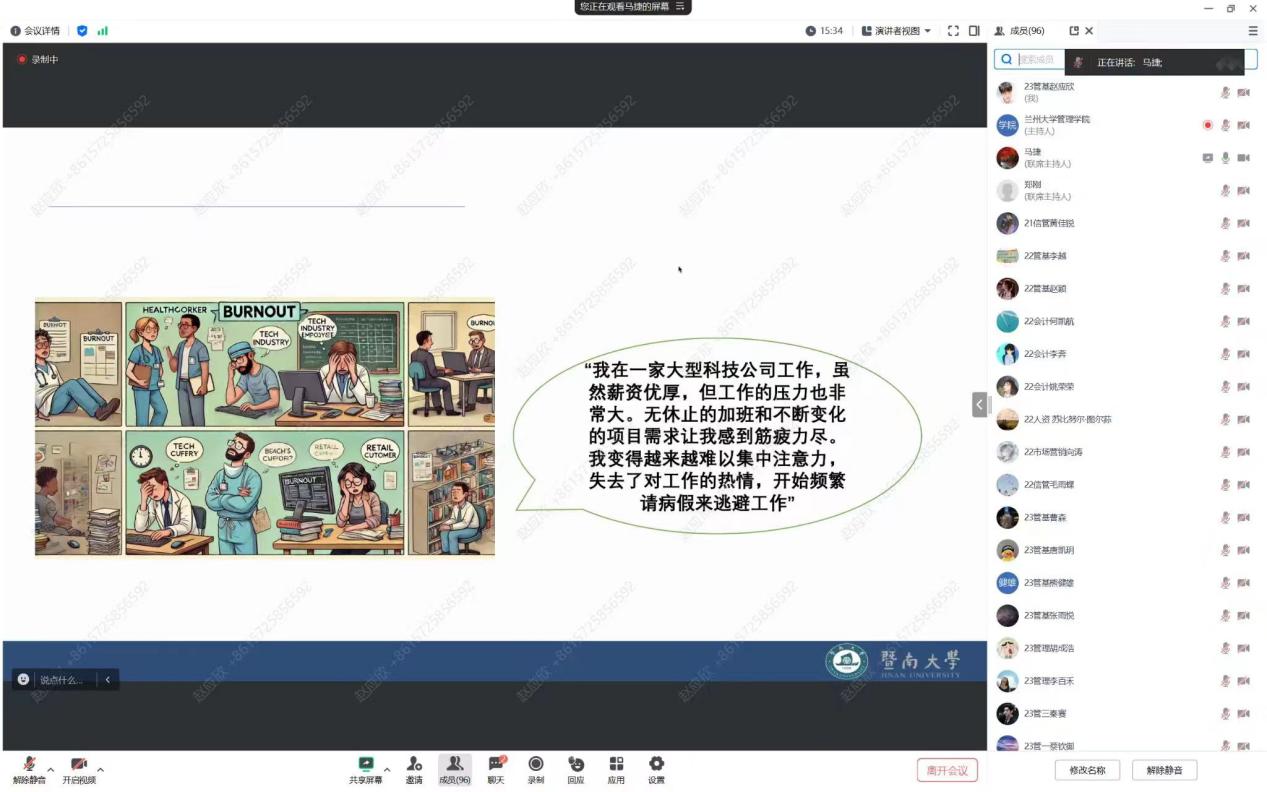Collapse the side panel with the edge arrow
This screenshot has width=1267, height=792.
(x=979, y=404)
